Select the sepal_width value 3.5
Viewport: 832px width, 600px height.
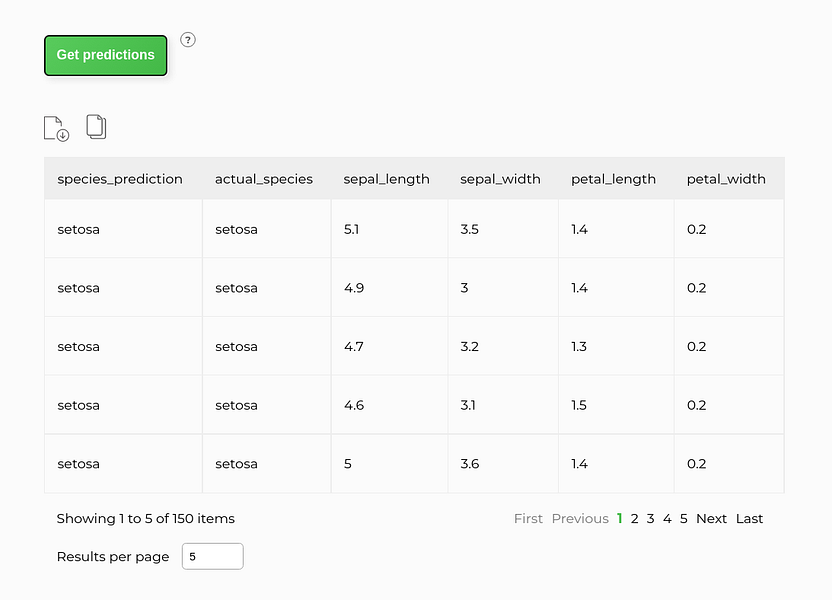point(470,229)
